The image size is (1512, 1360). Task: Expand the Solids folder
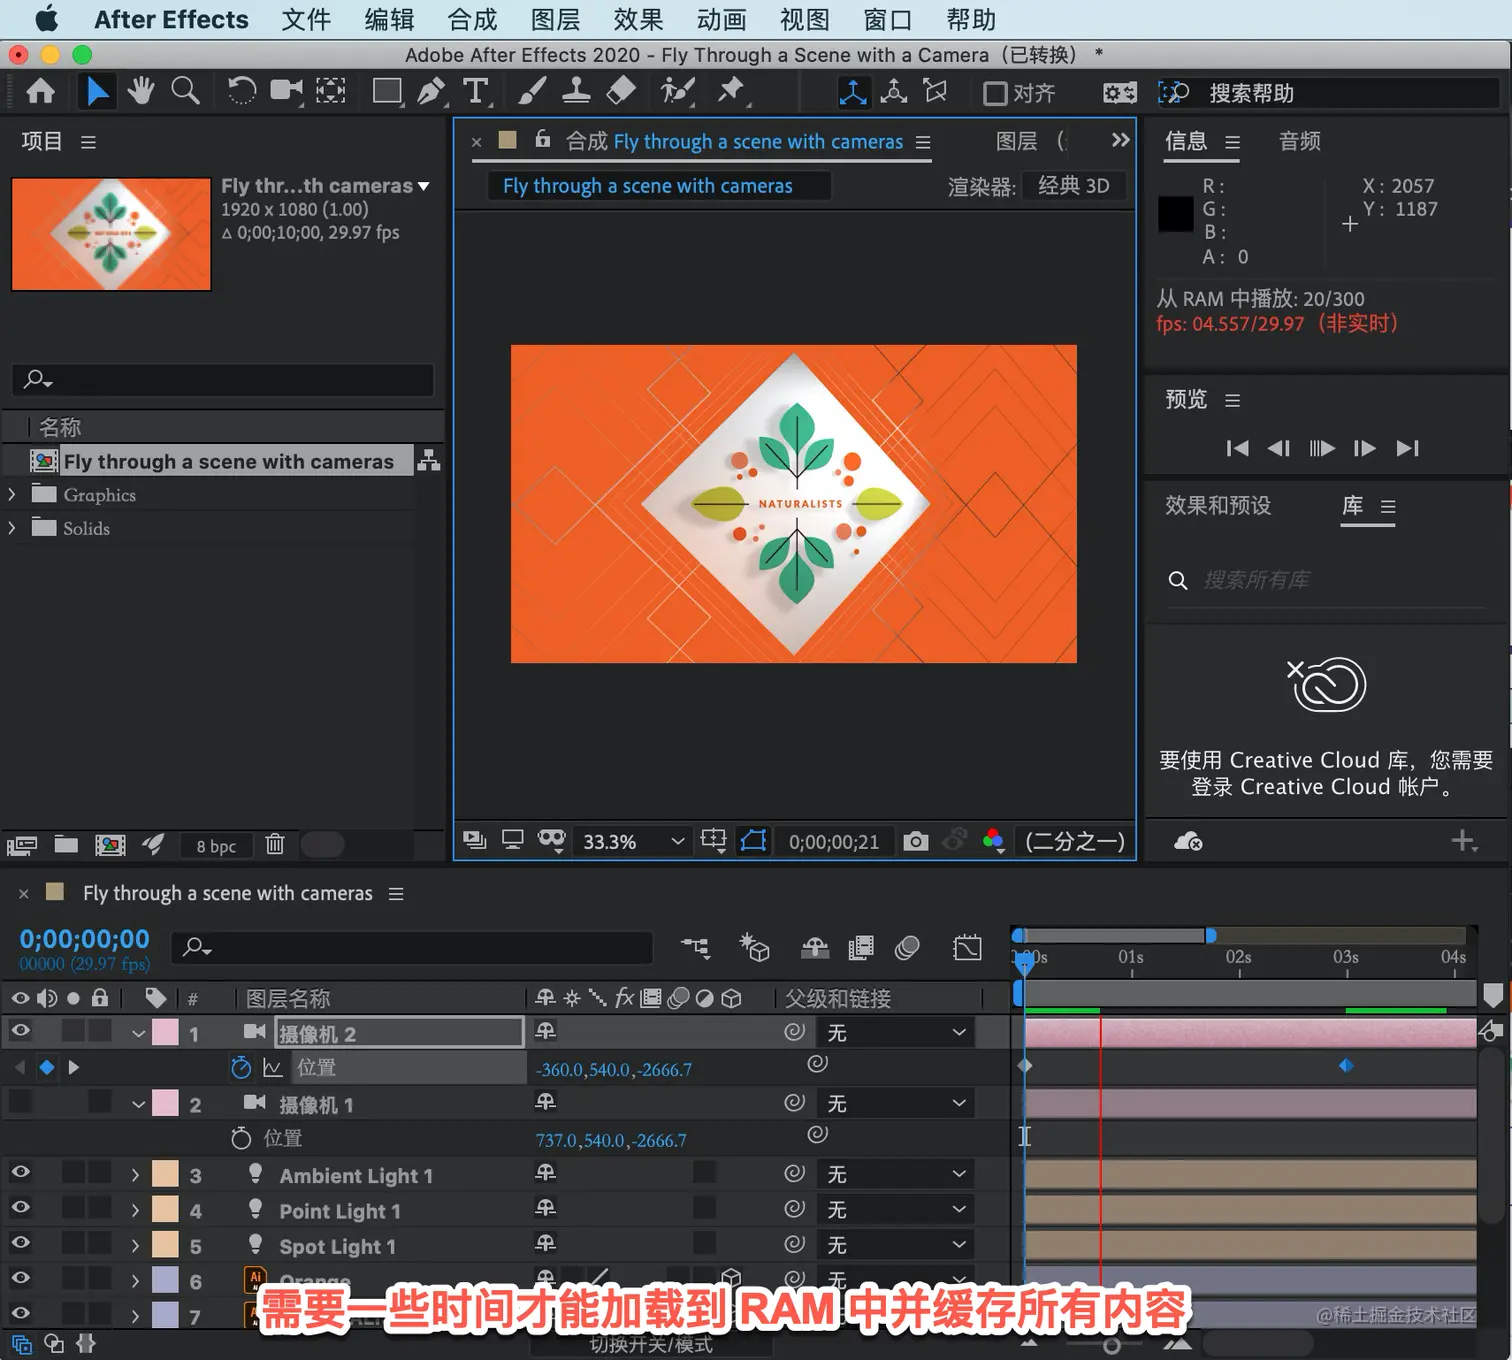click(x=12, y=528)
